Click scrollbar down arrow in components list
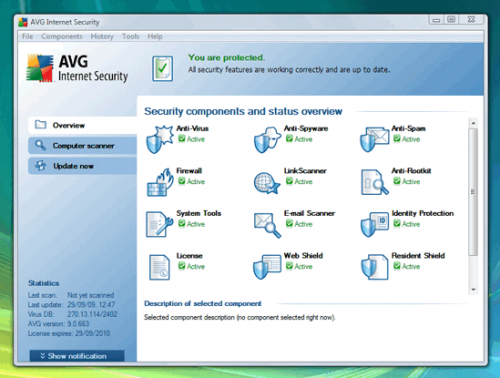The width and height of the screenshot is (500, 378). [473, 290]
